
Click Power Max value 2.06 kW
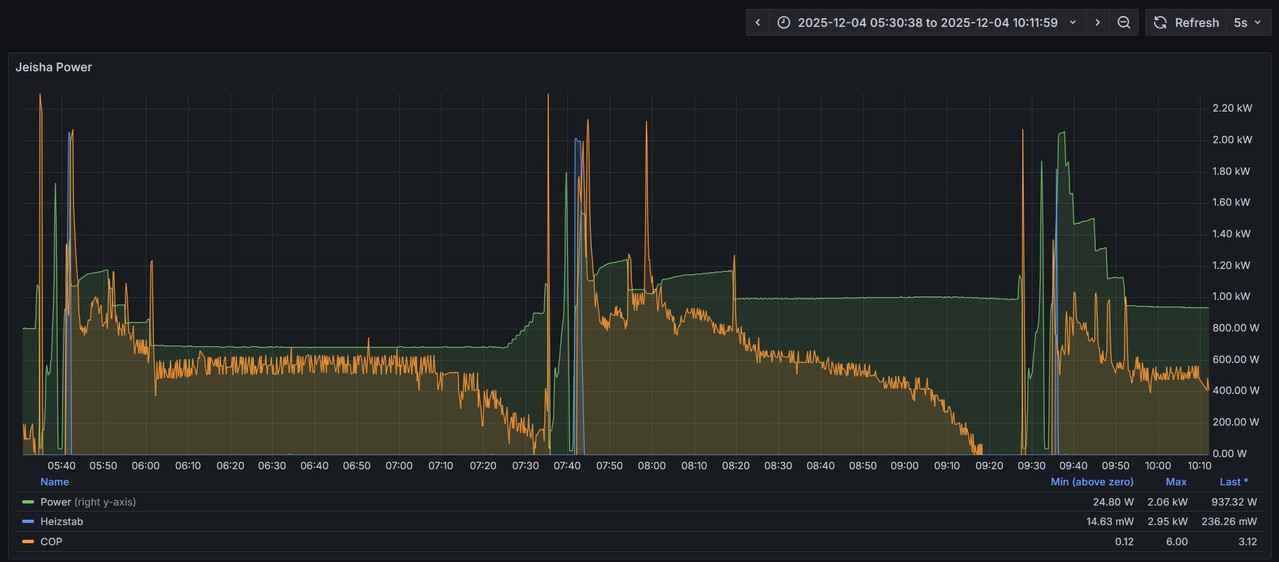pos(1167,502)
